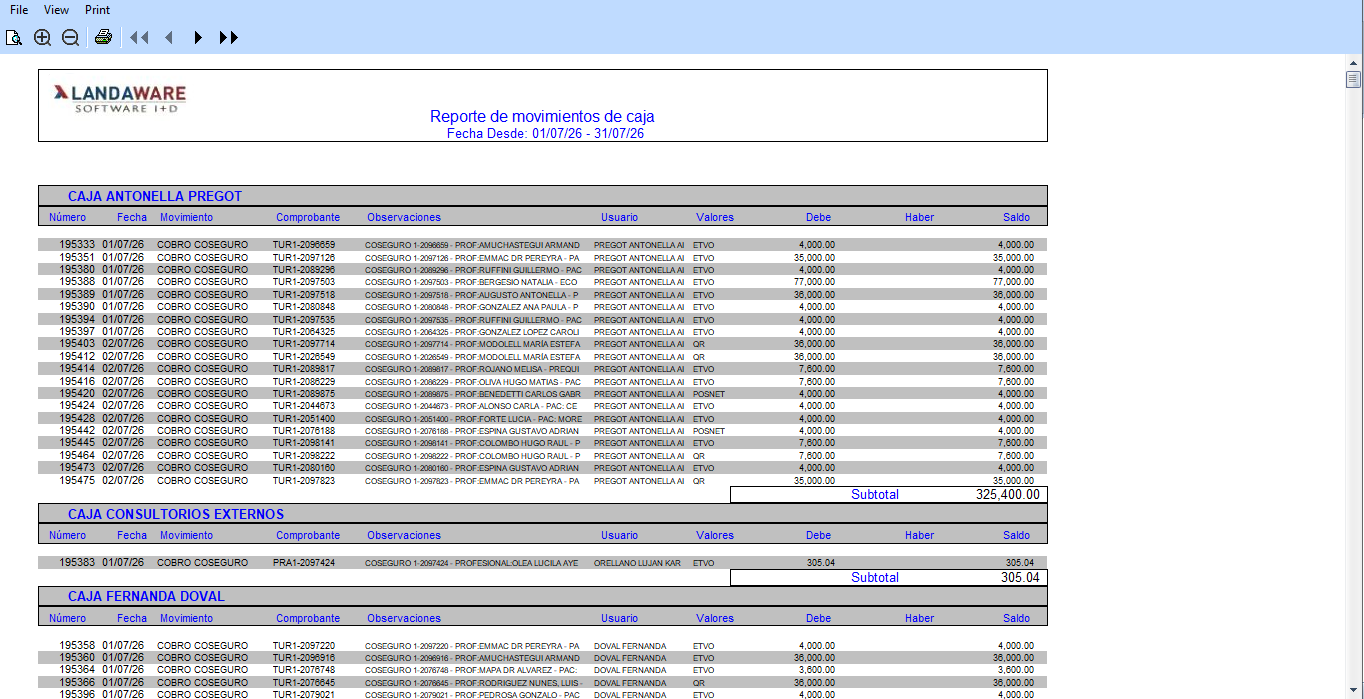Open the File menu

point(19,10)
